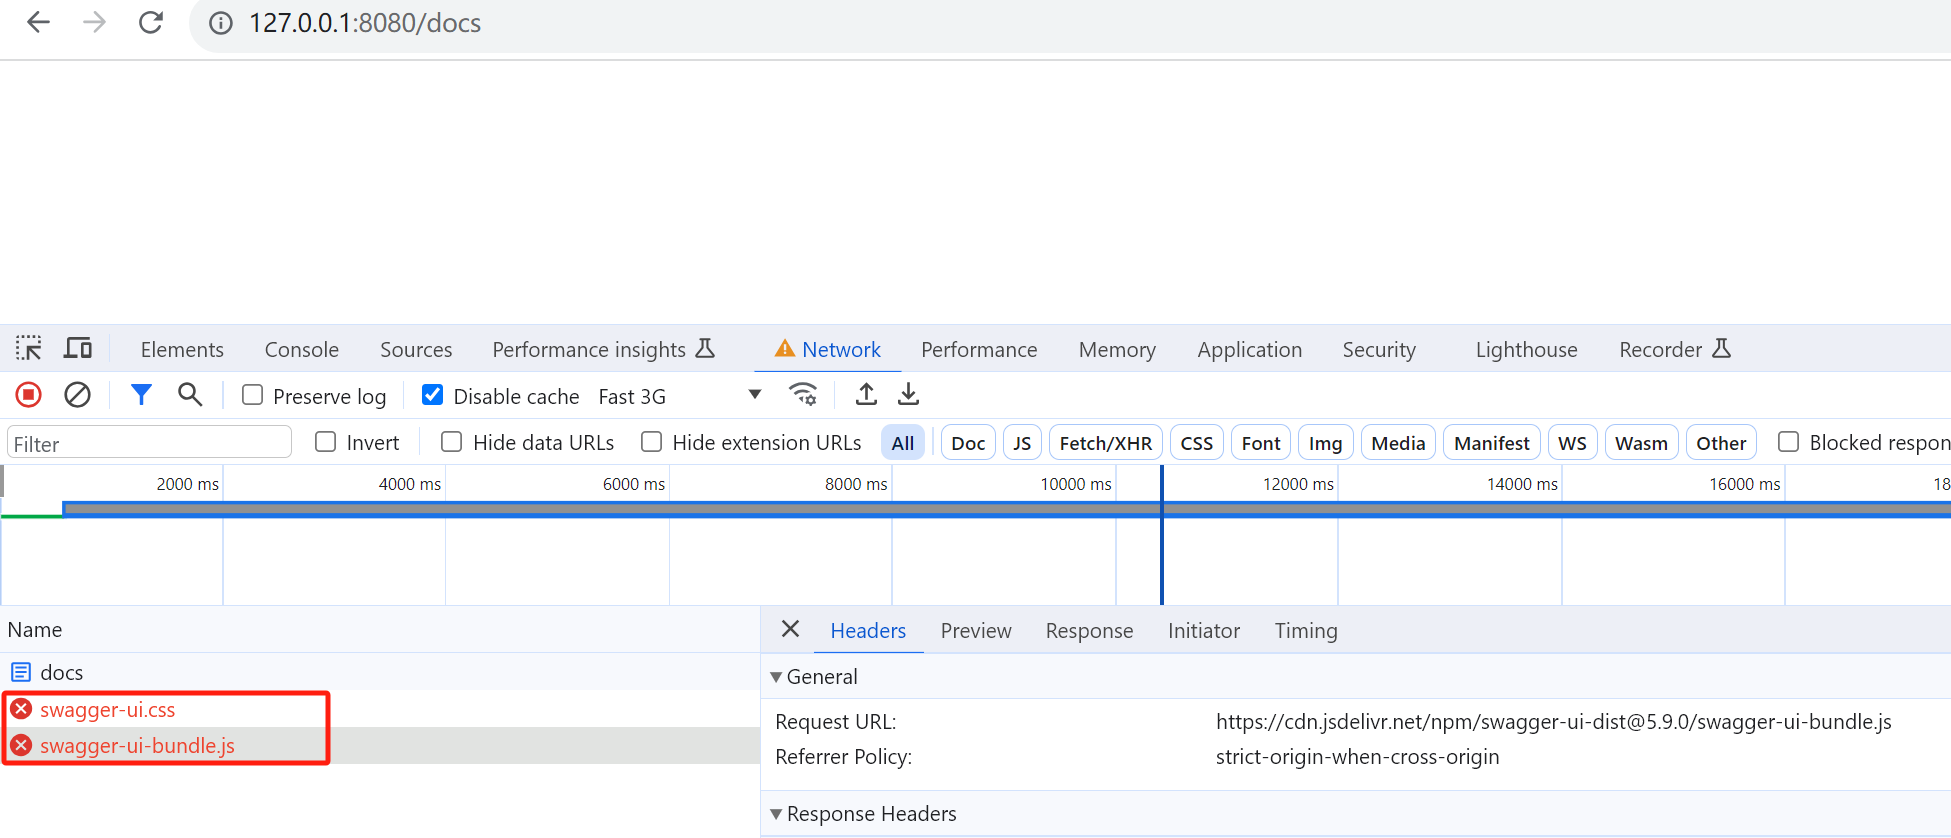
Task: Import HAR file with upload arrow
Action: coord(866,394)
